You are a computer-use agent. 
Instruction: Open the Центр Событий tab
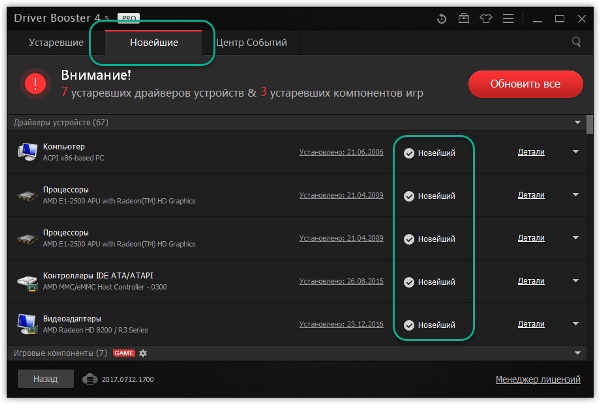pyautogui.click(x=251, y=42)
